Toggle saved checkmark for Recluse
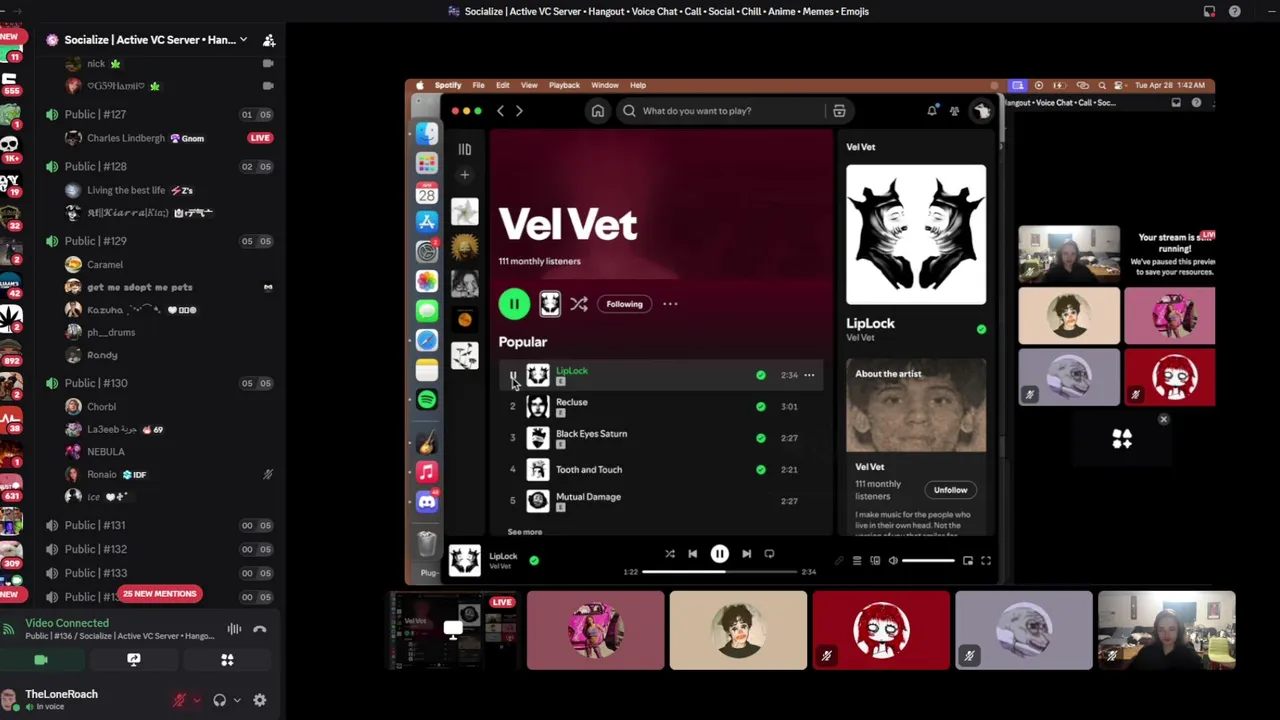Image resolution: width=1280 pixels, height=720 pixels. click(x=761, y=407)
